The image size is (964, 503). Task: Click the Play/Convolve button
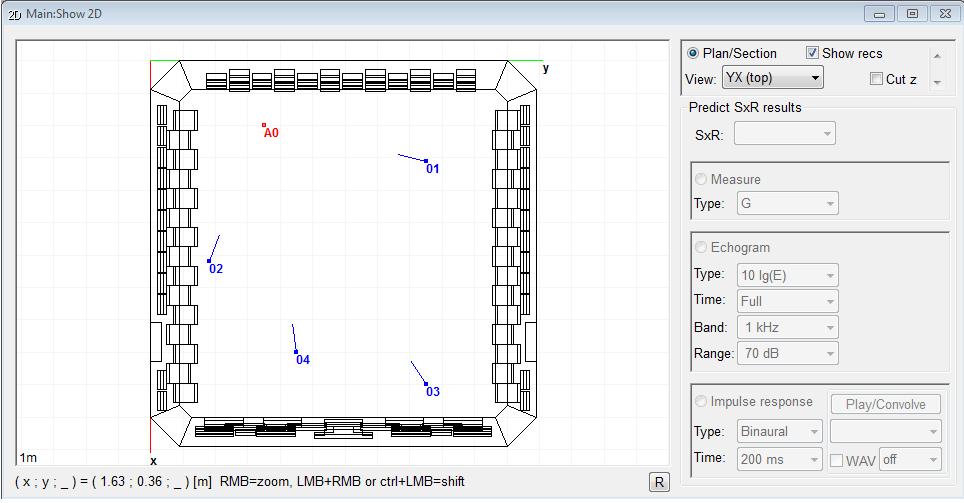click(x=886, y=404)
